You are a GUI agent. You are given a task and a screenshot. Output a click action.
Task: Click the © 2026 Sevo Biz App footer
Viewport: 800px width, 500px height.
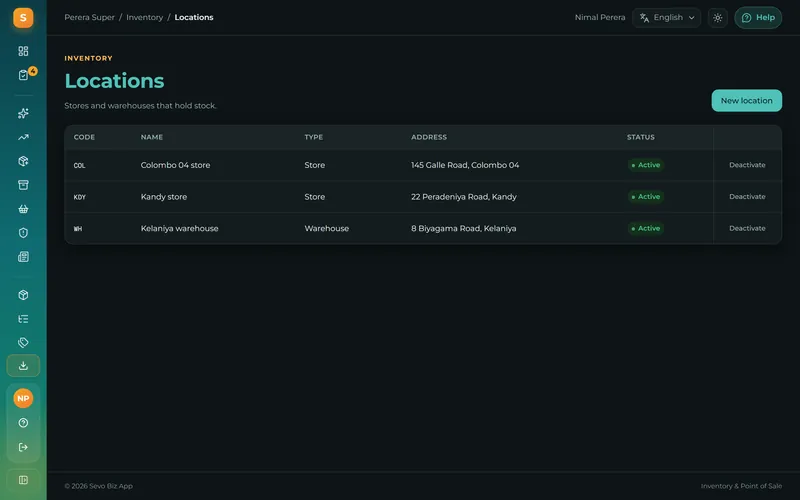click(x=98, y=486)
